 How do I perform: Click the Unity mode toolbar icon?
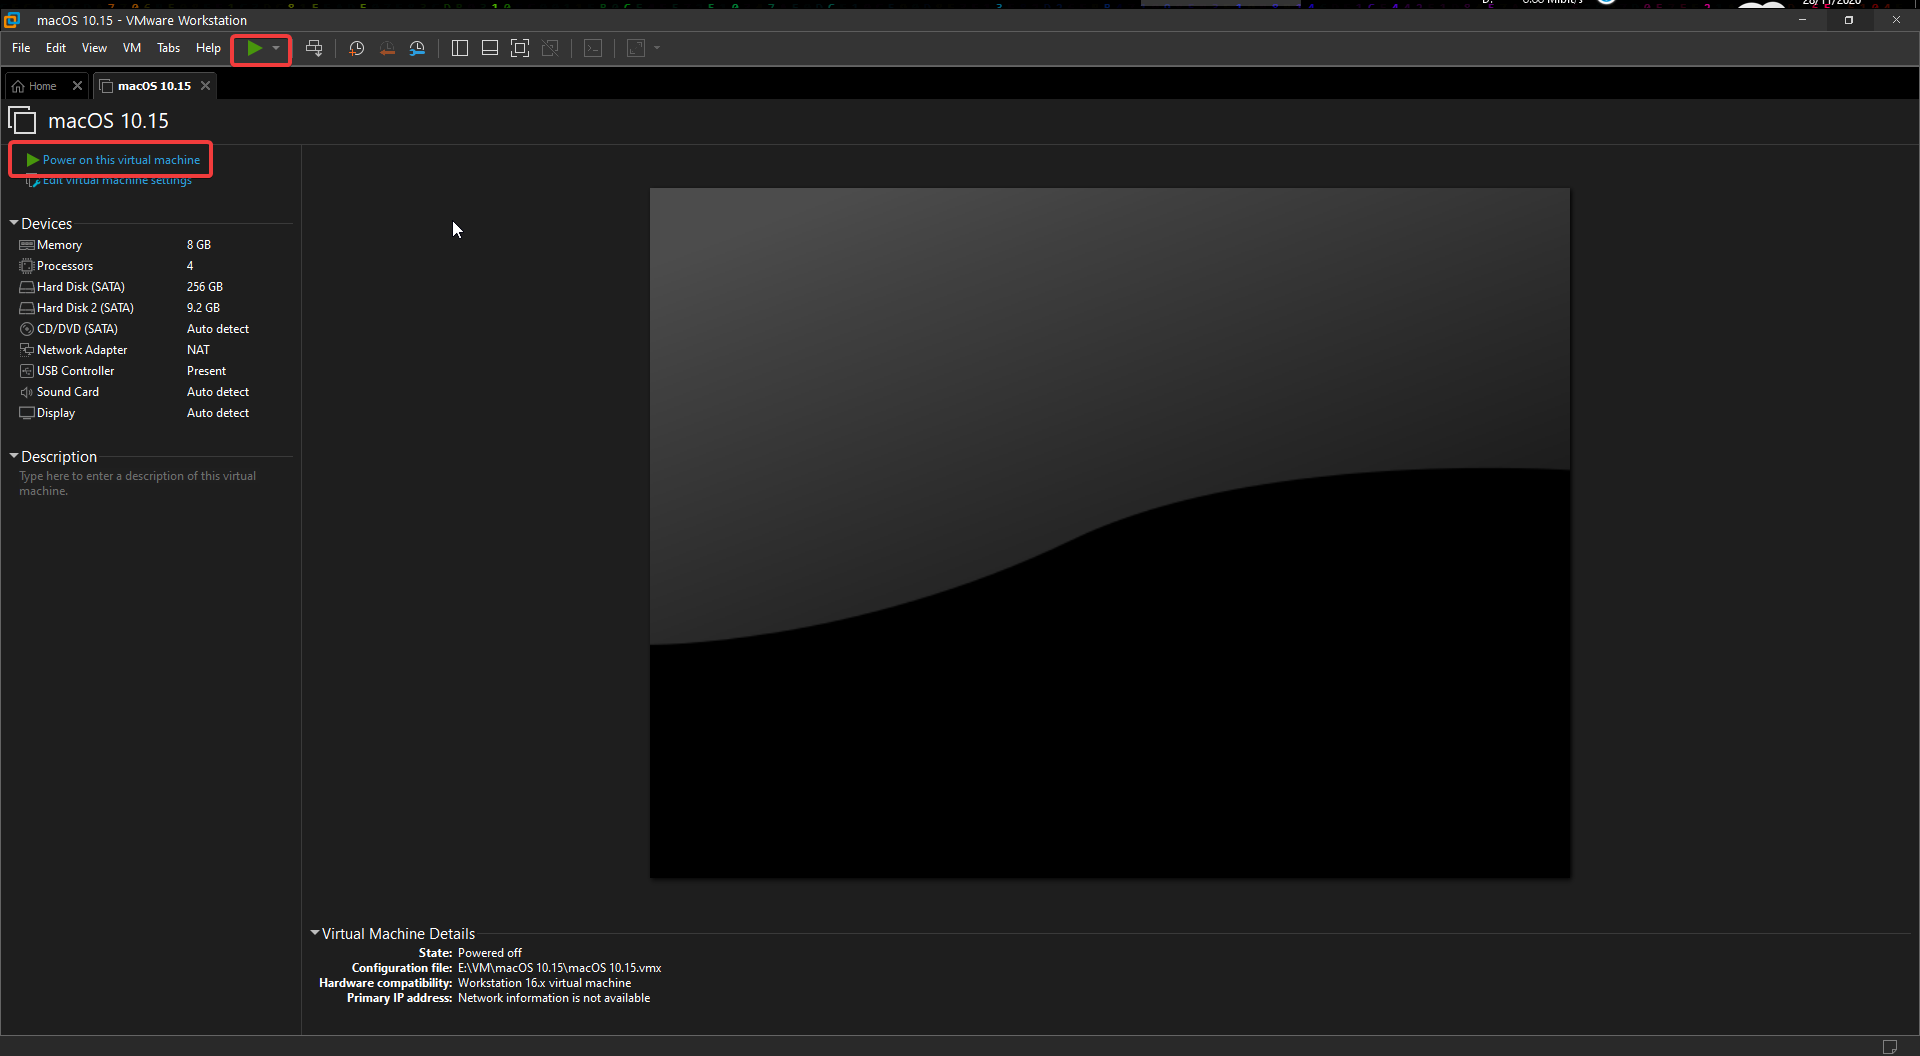550,48
